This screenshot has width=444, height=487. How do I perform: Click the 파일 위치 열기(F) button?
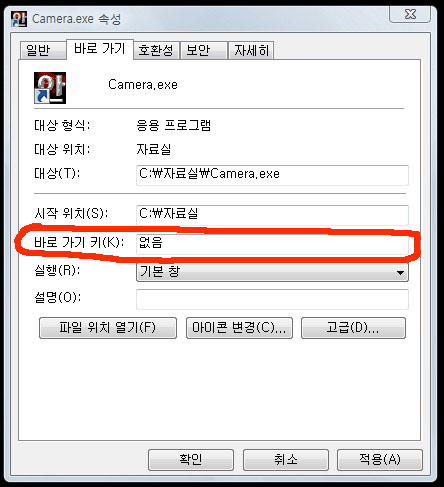(x=108, y=328)
